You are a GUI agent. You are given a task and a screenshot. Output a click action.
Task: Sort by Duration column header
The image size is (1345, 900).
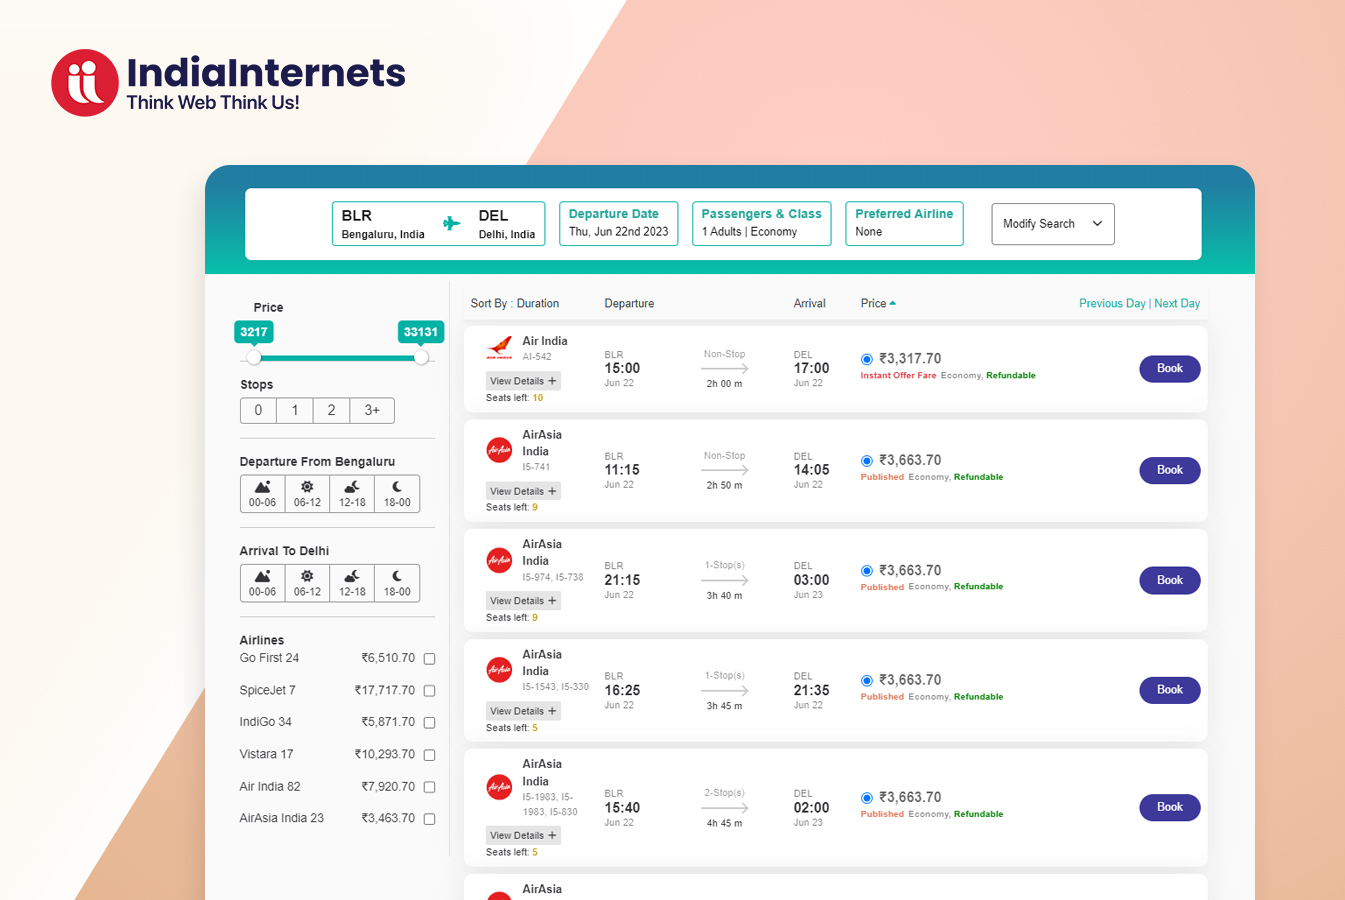538,303
